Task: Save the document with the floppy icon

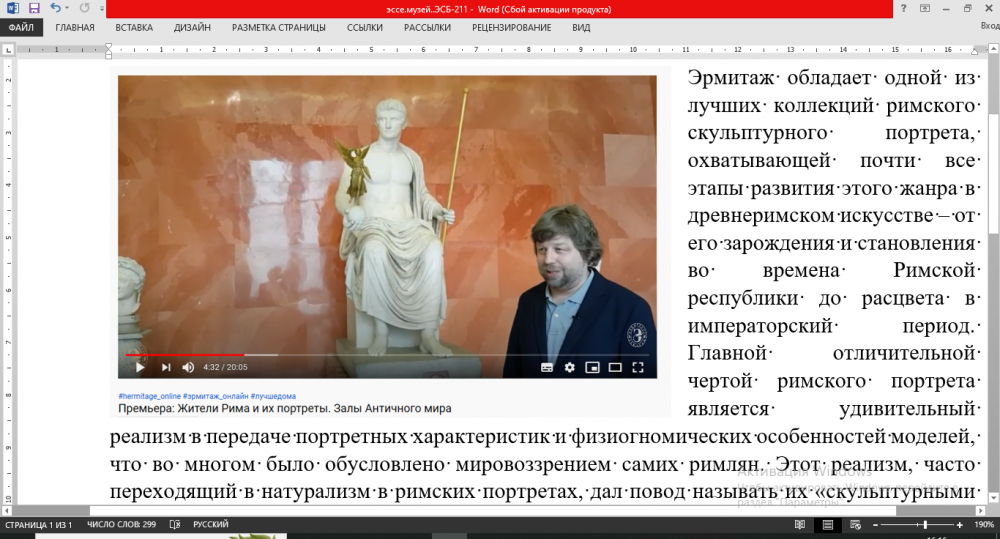Action: [34, 8]
